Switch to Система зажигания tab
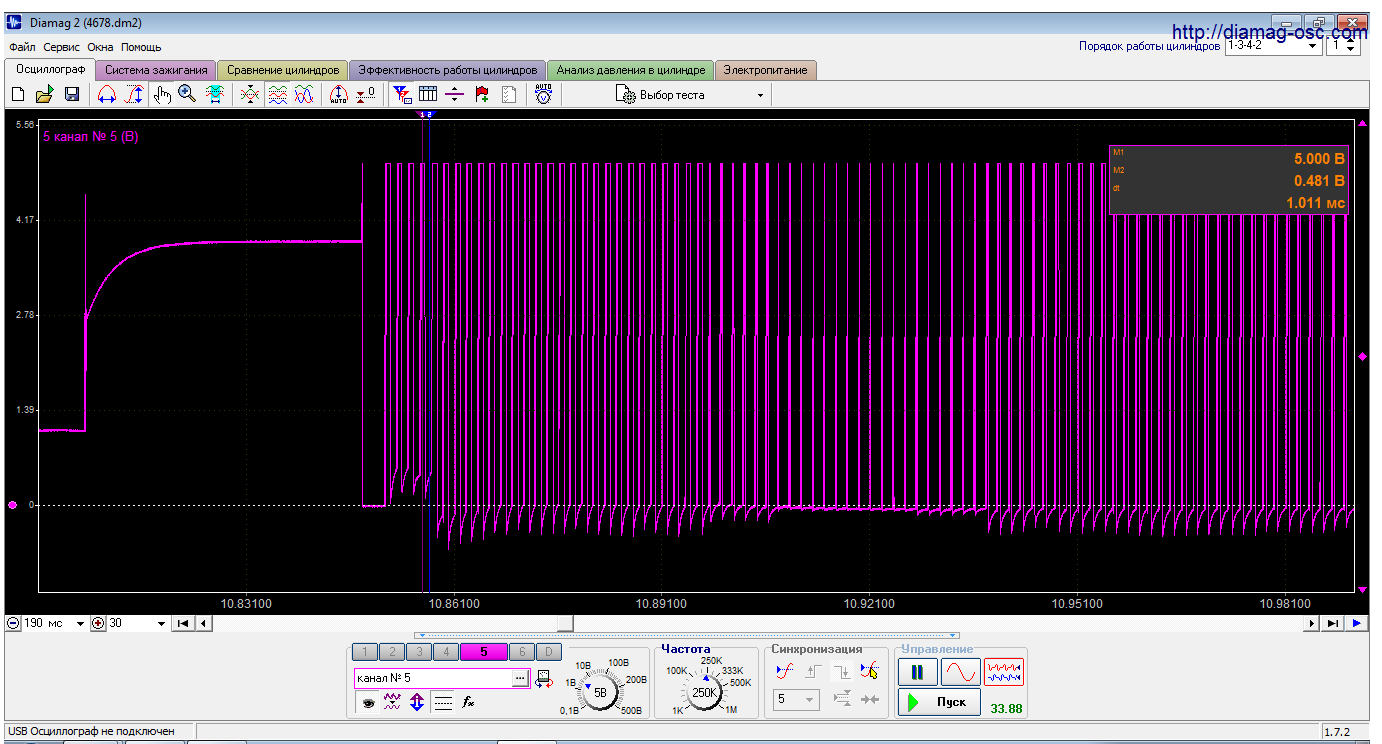The width and height of the screenshot is (1382, 744). [156, 70]
